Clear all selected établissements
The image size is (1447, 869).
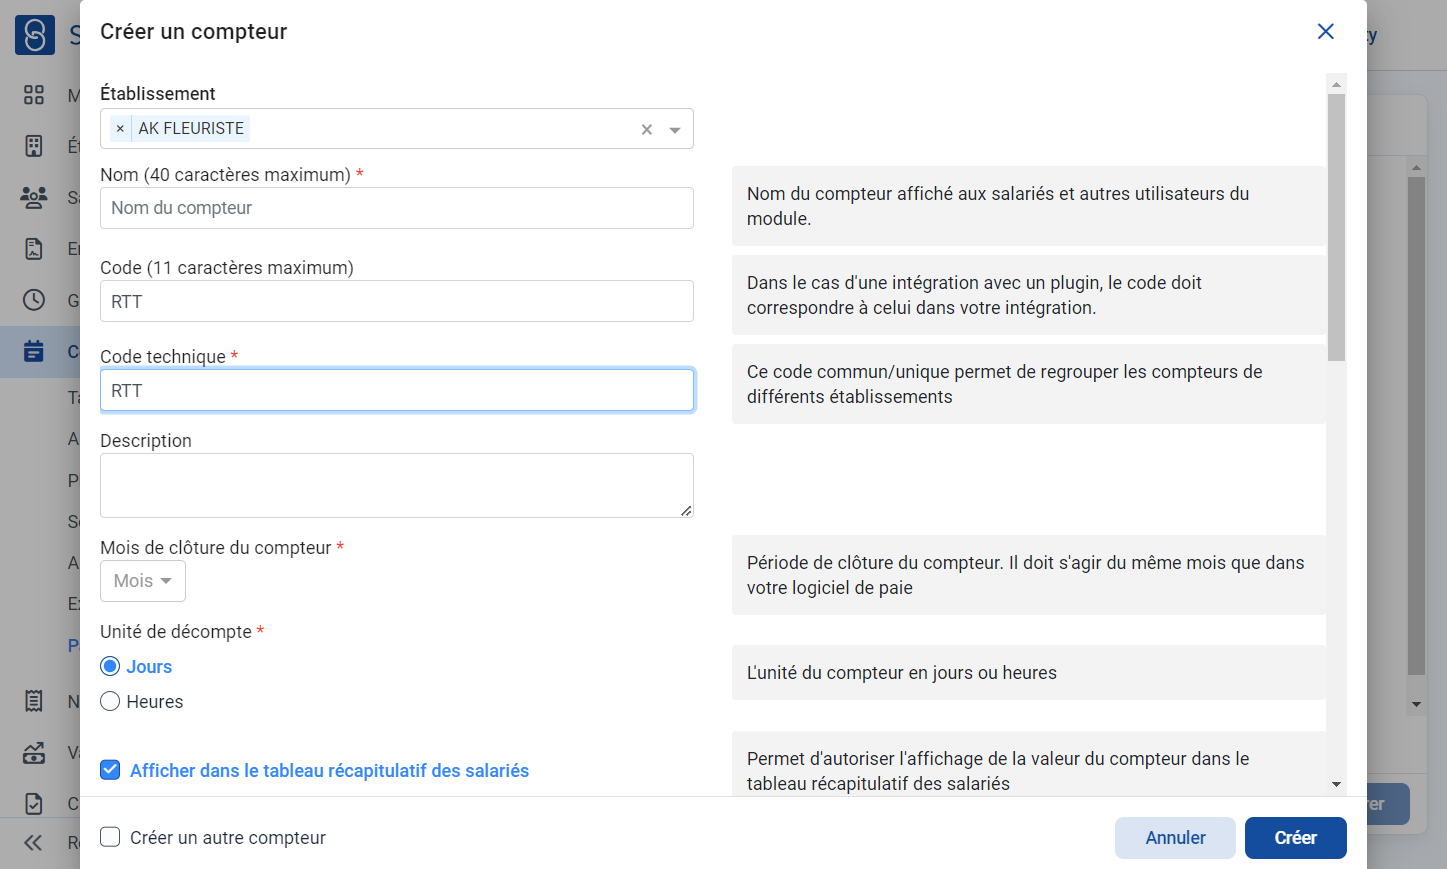coord(647,129)
